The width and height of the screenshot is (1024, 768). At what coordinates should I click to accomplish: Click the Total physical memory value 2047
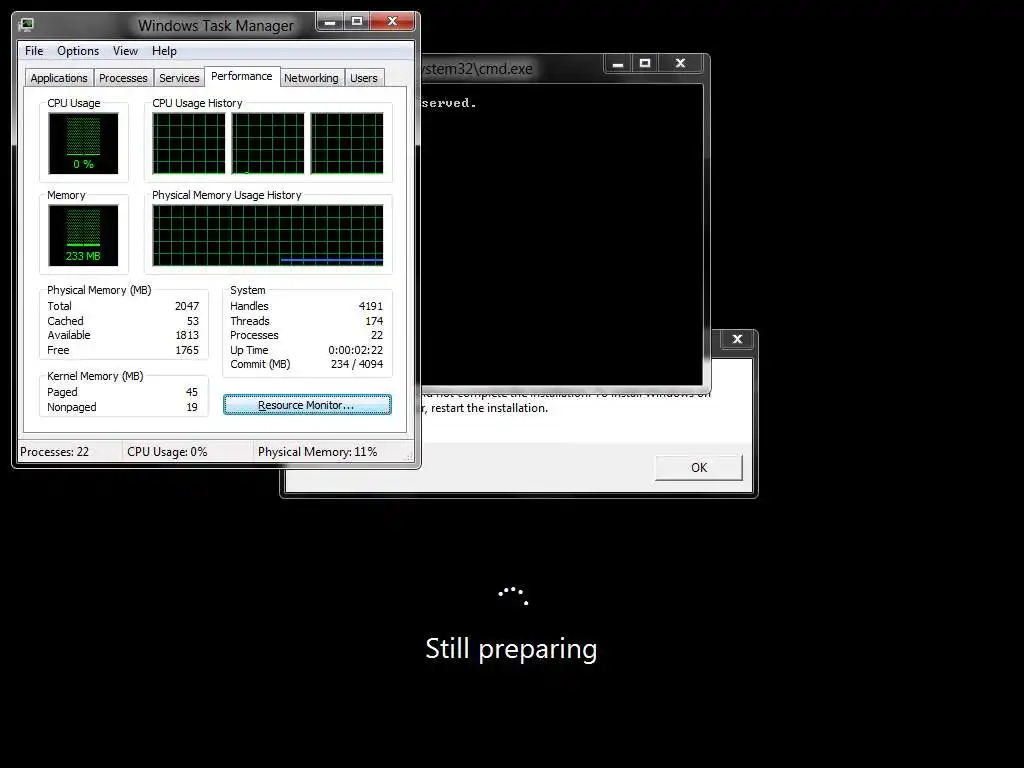[187, 306]
